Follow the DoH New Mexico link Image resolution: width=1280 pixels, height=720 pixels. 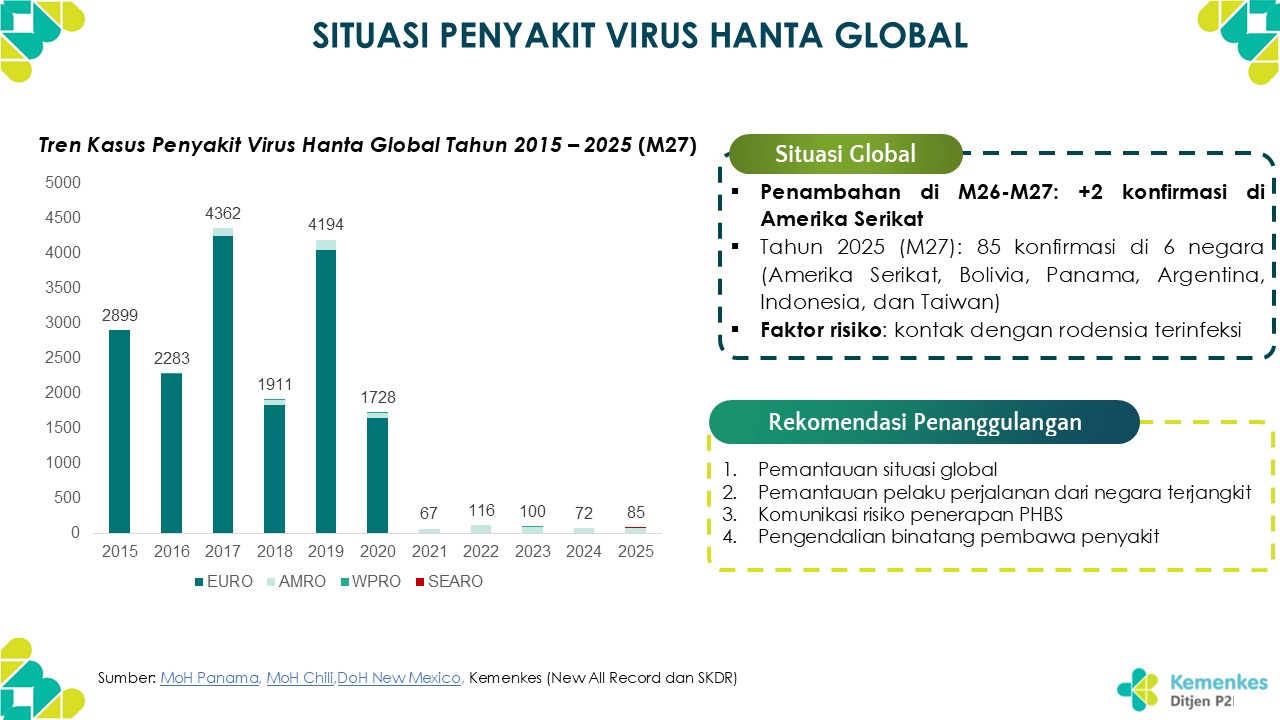399,678
